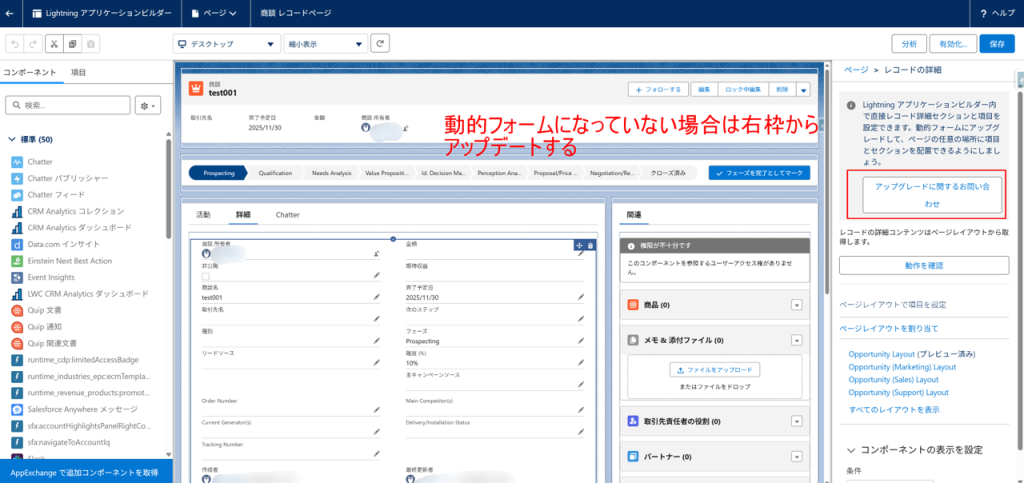Open 縮小表示 zoom dropdown

click(325, 44)
